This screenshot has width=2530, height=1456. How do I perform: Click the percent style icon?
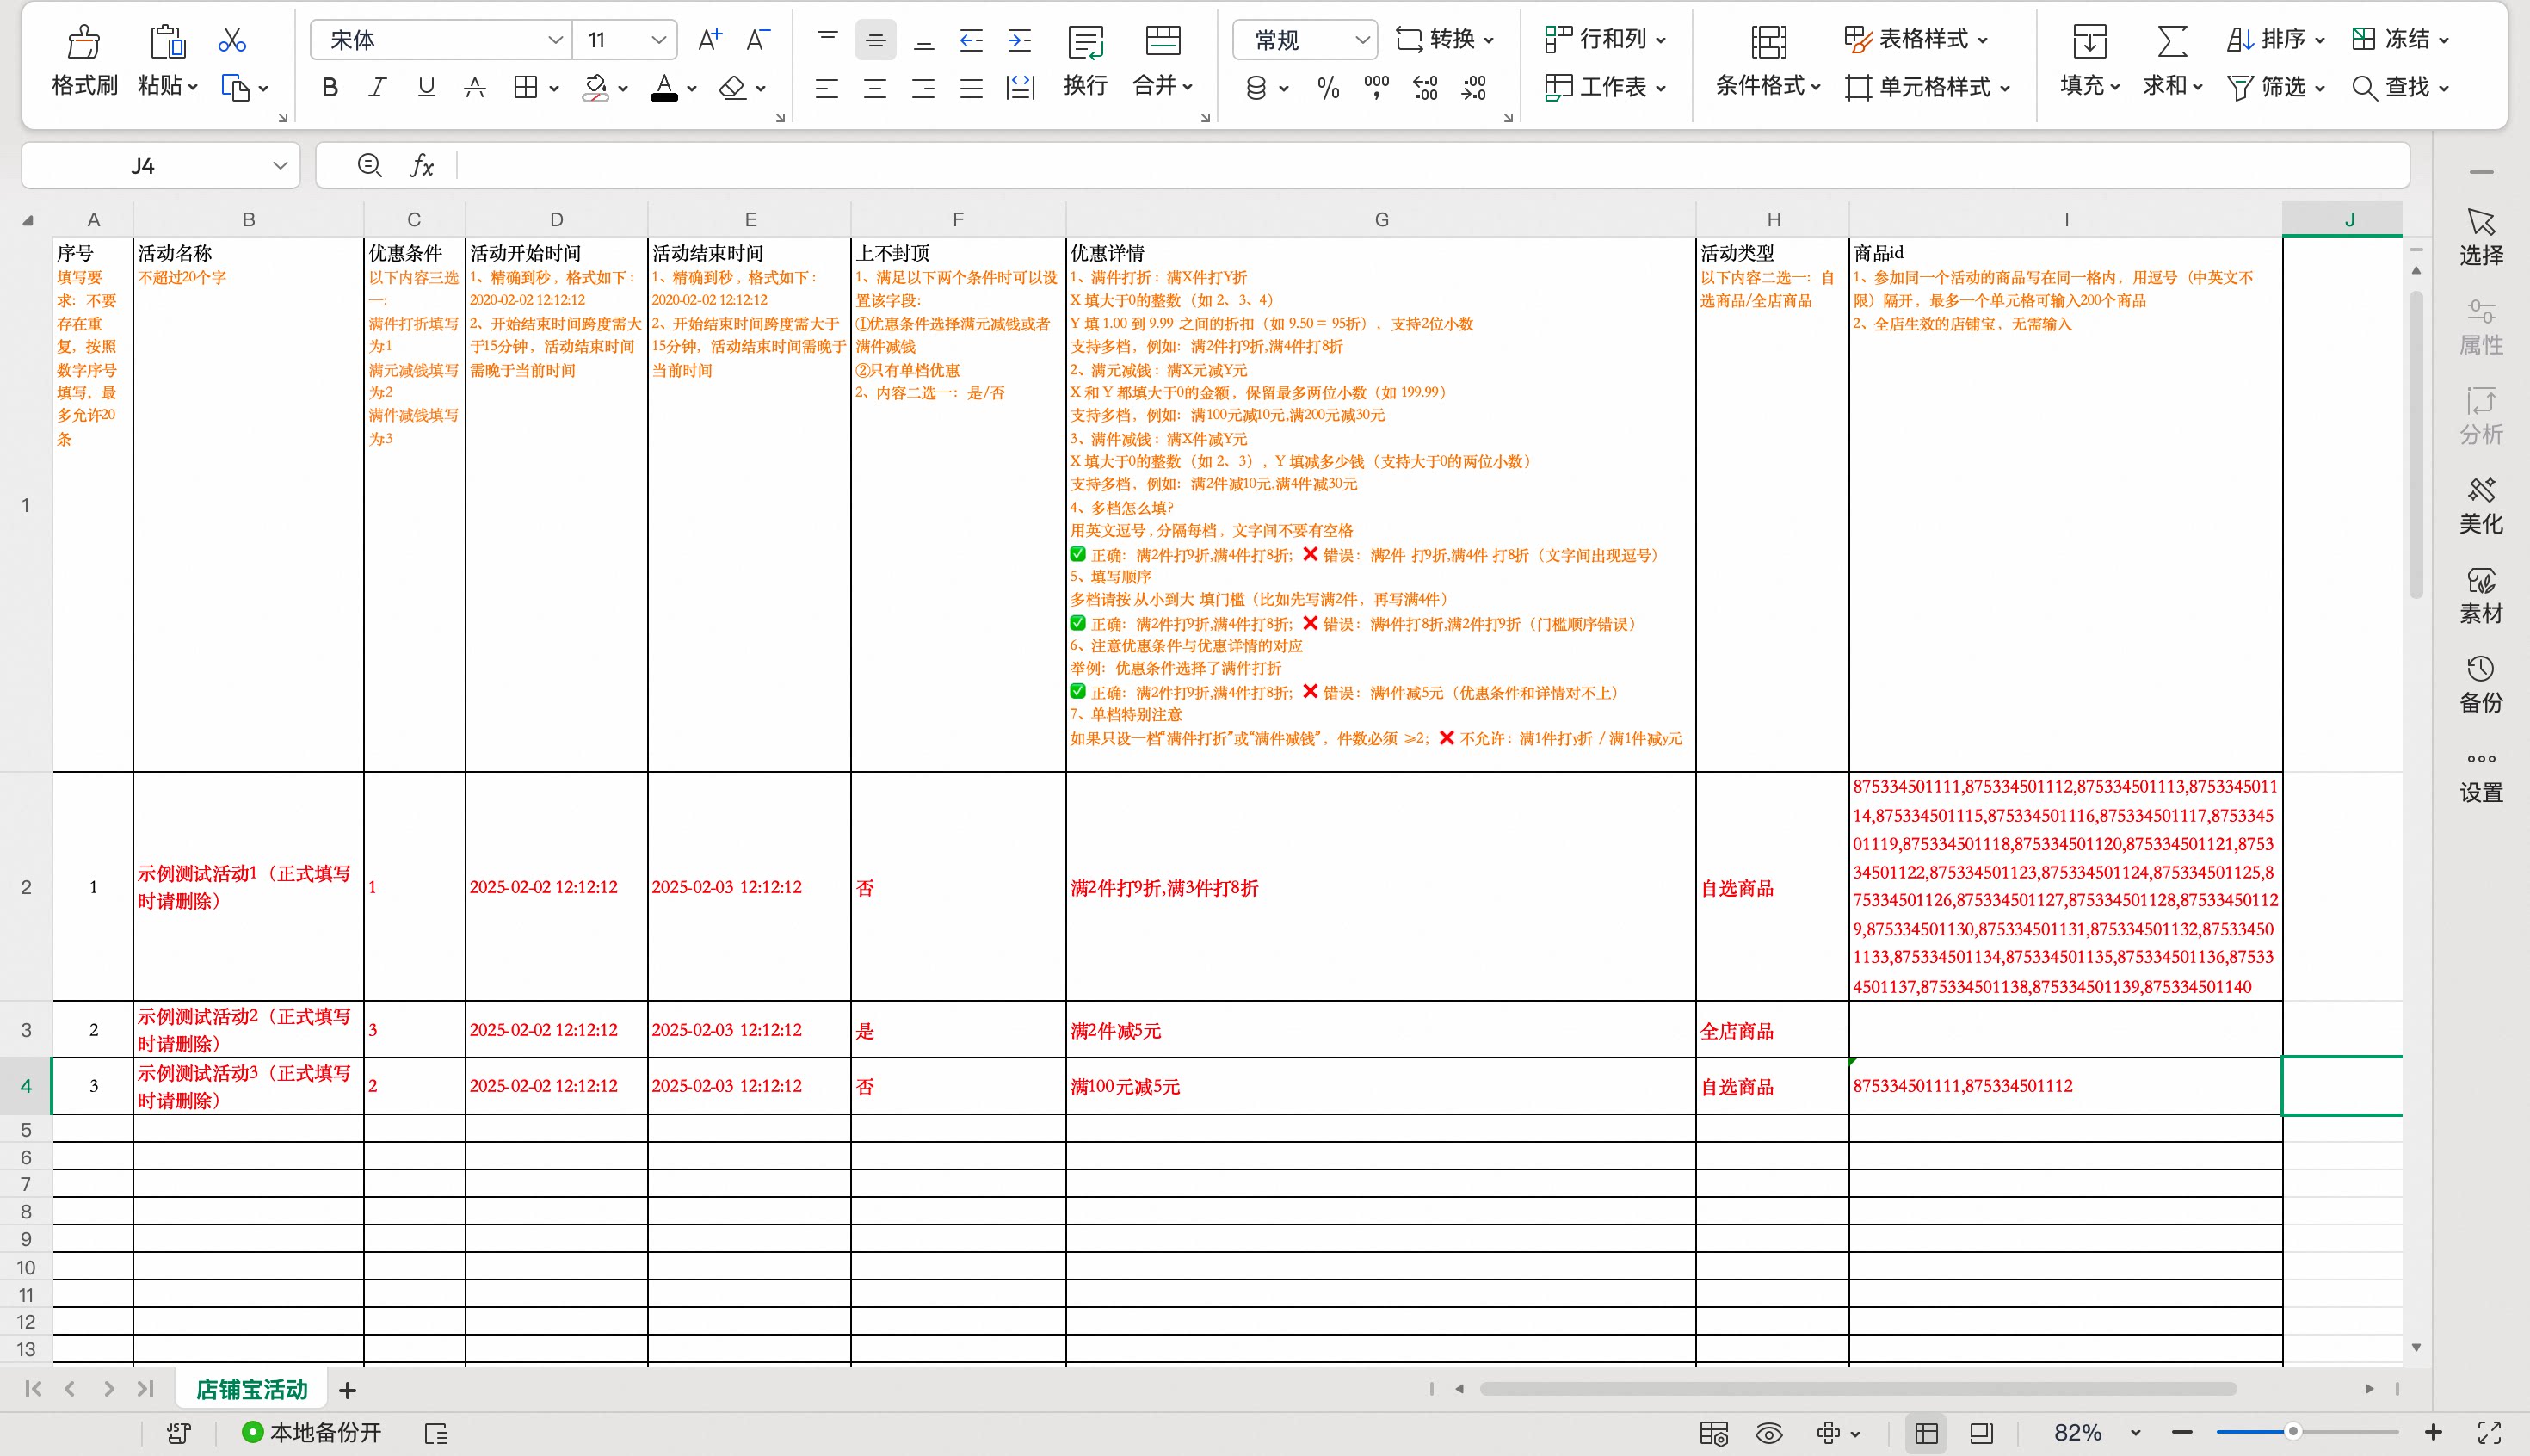click(x=1328, y=88)
